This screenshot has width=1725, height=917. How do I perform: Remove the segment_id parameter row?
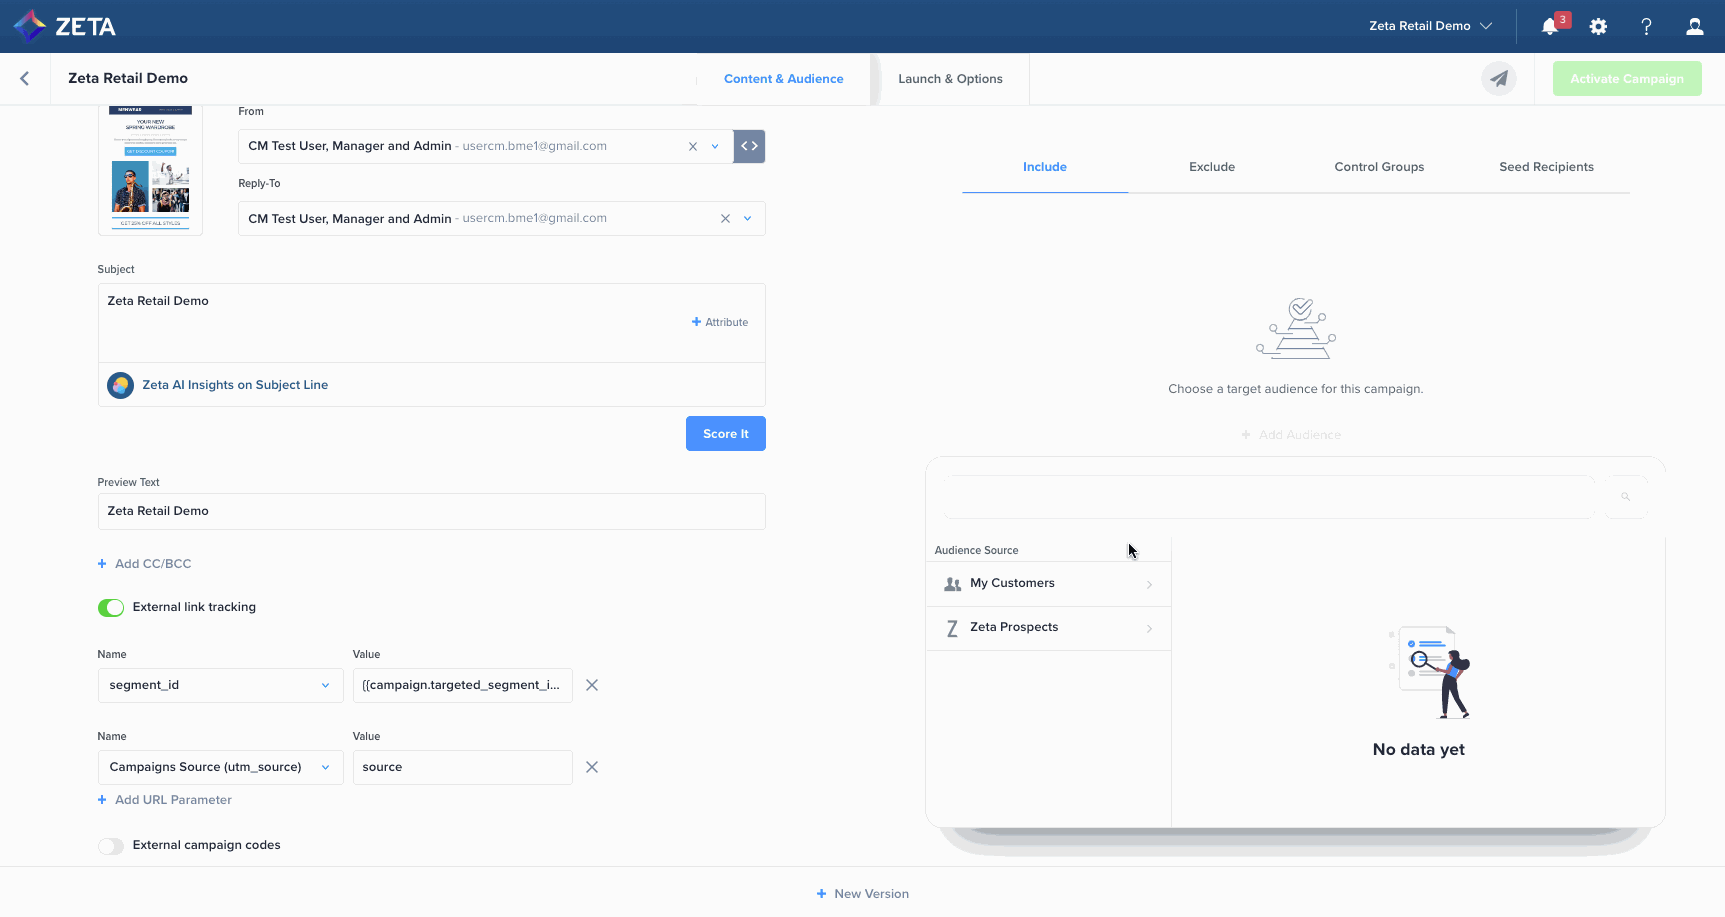pyautogui.click(x=592, y=685)
